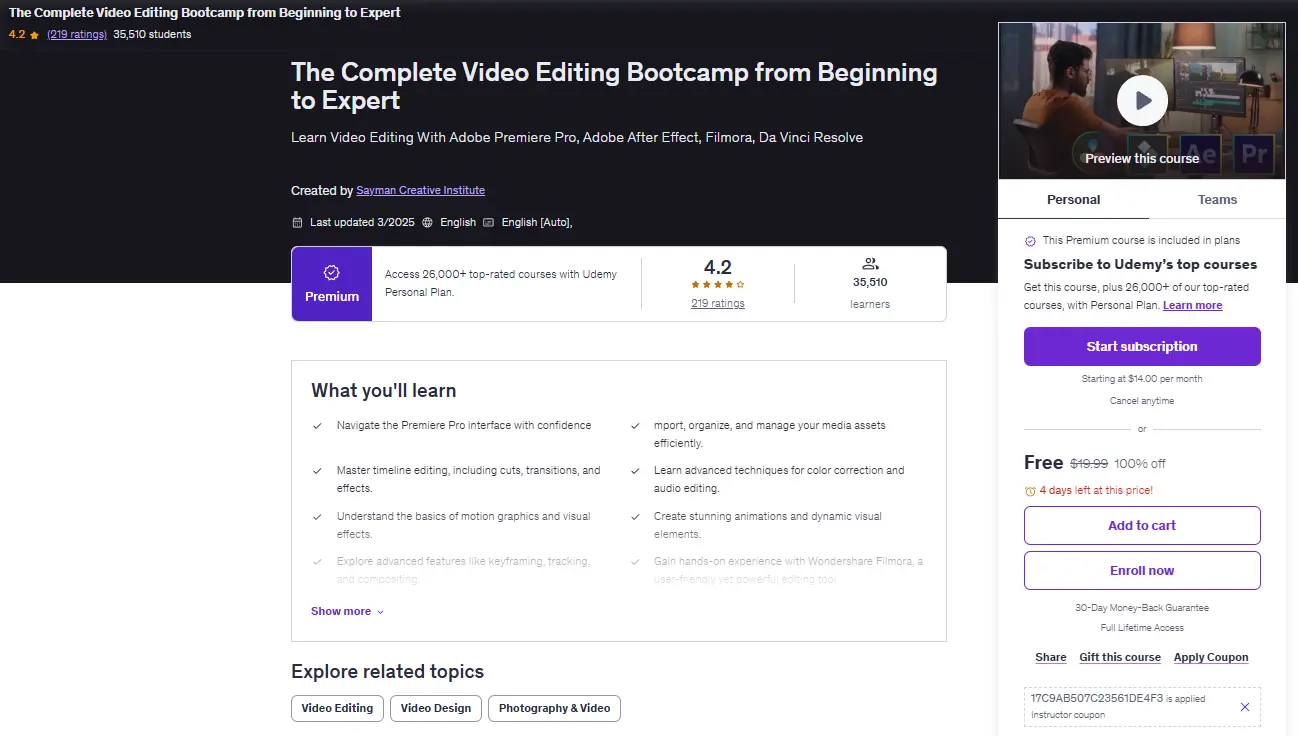Screen dimensions: 1298x736
Task: Click the Share link
Action: [1051, 657]
